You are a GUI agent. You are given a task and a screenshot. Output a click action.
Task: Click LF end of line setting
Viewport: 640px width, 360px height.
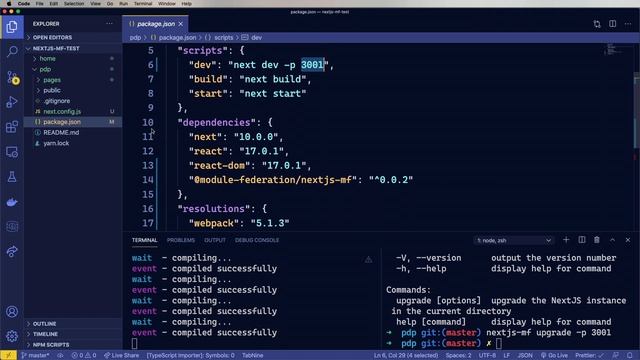507,355
